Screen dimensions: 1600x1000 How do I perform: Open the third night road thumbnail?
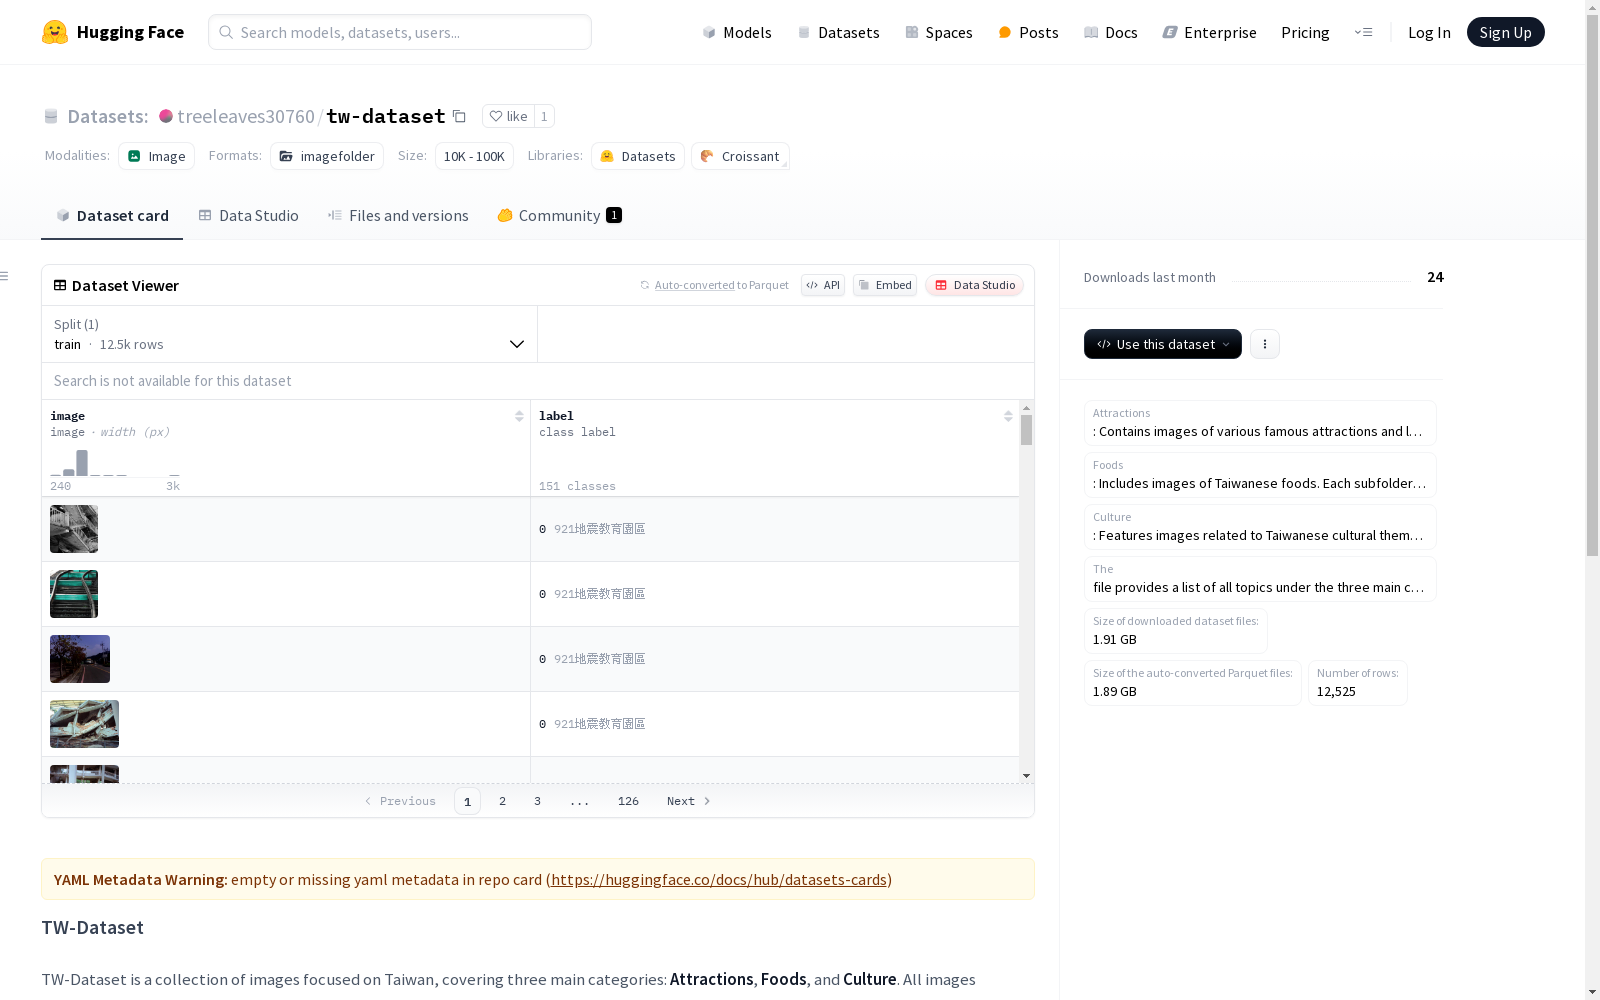coord(80,659)
